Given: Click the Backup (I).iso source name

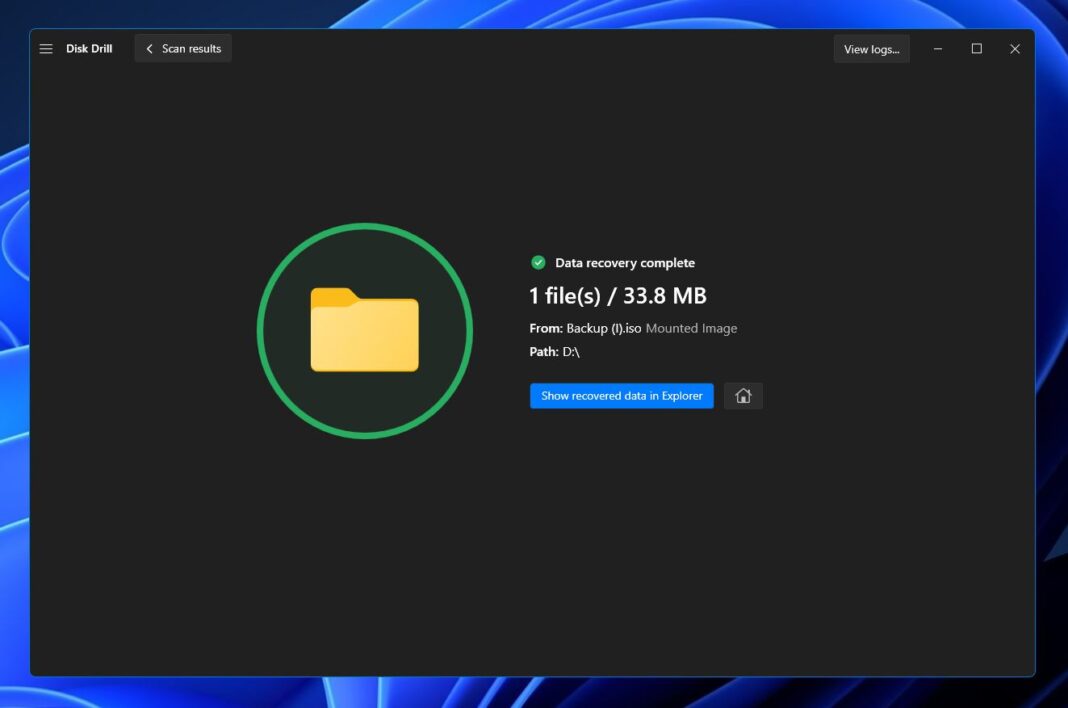Looking at the screenshot, I should click(605, 328).
